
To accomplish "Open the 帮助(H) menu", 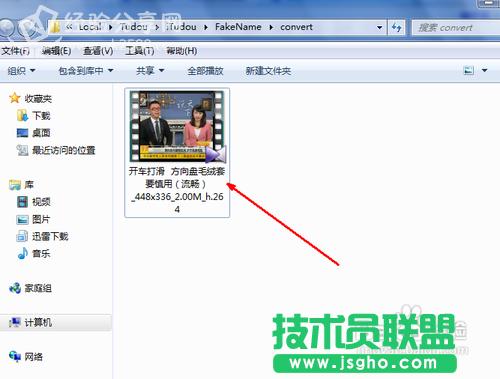I will pos(181,51).
